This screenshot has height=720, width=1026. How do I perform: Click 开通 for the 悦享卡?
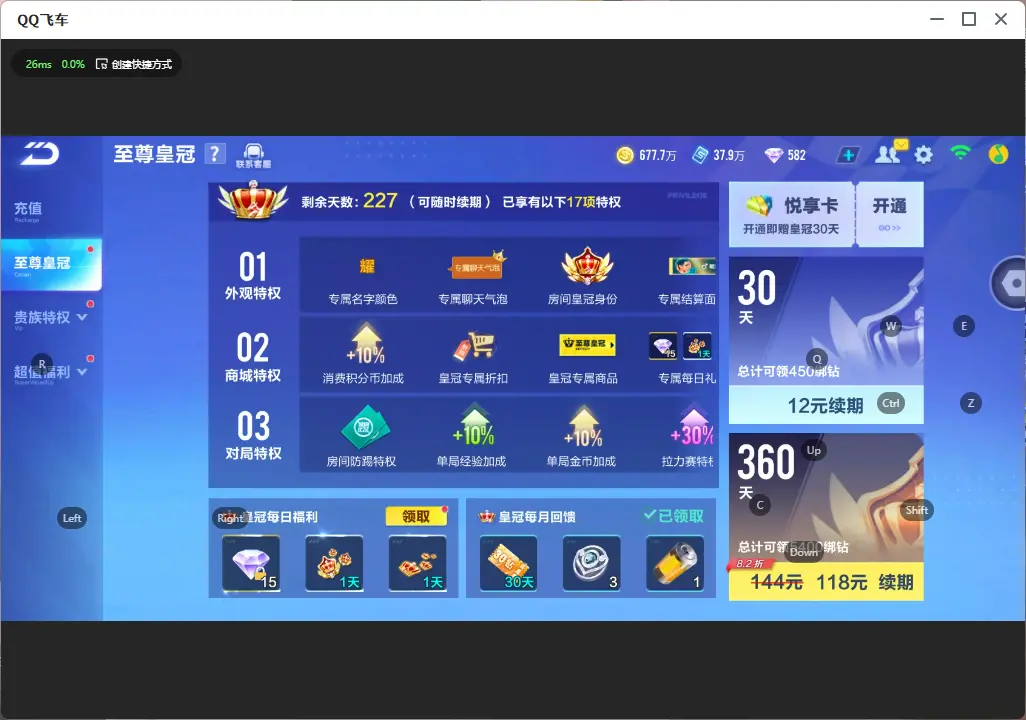(x=889, y=214)
